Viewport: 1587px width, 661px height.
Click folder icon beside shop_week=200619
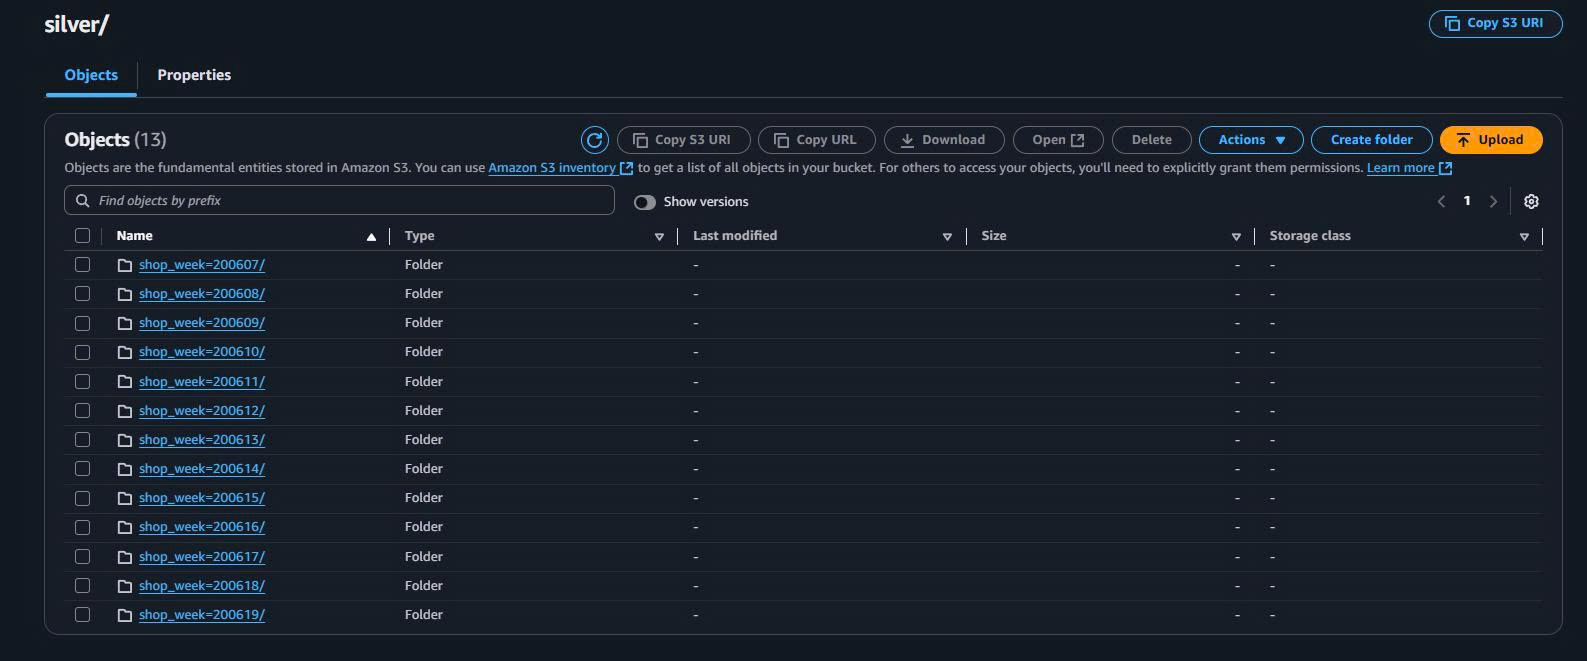coord(125,615)
